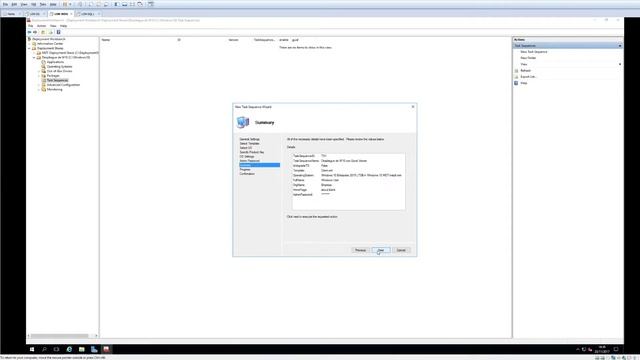Click the Help icon in Workbench toolbar
The height and width of the screenshot is (360, 640).
[58, 32]
